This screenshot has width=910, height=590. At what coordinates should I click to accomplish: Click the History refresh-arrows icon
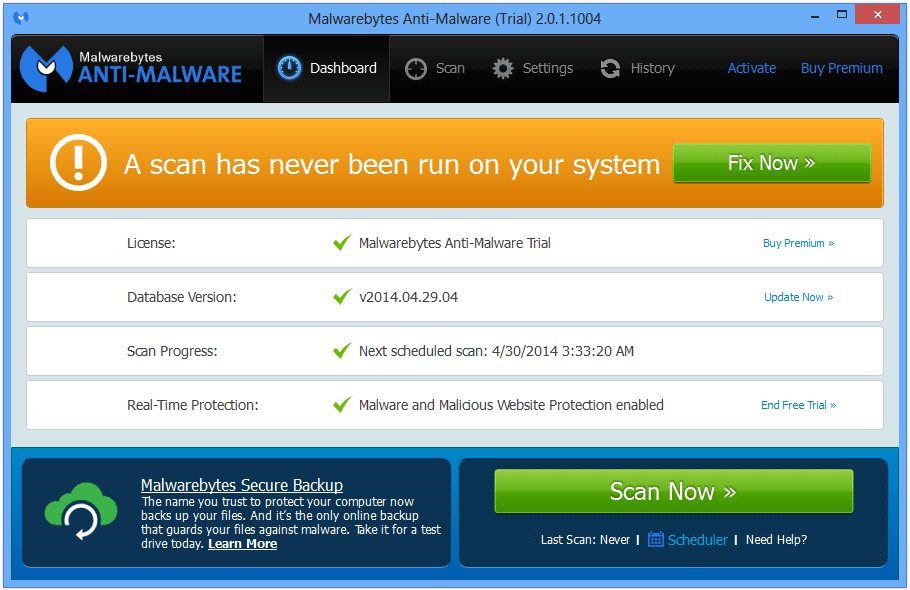[x=610, y=68]
